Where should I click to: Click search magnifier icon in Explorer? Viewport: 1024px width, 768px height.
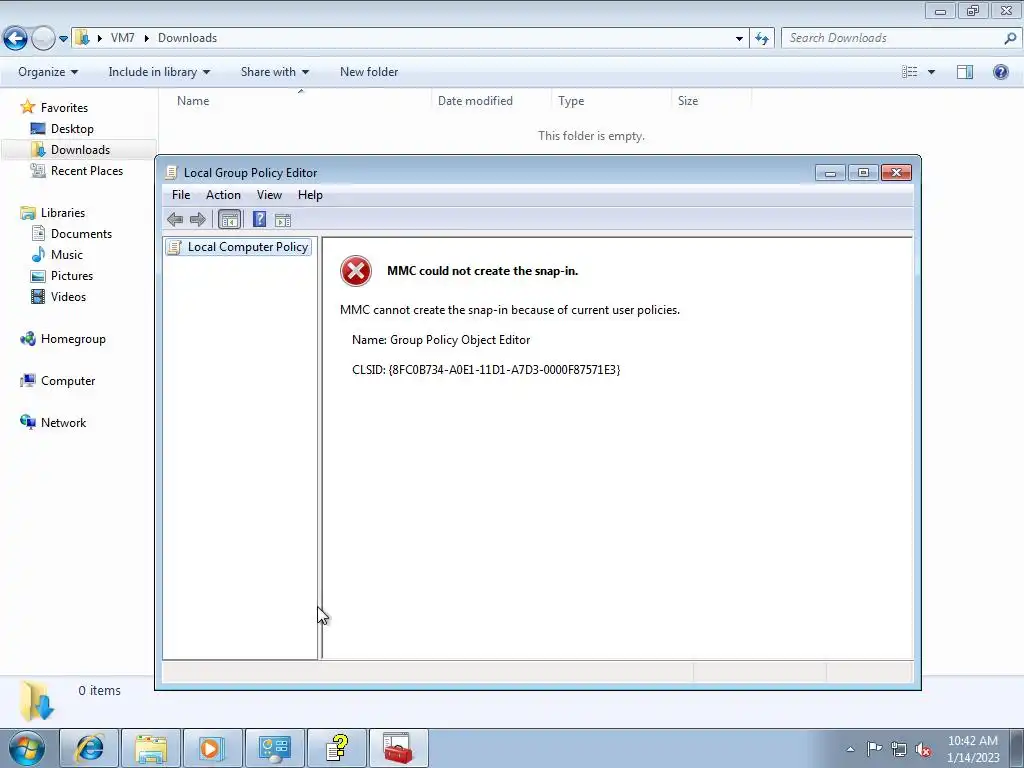1010,38
